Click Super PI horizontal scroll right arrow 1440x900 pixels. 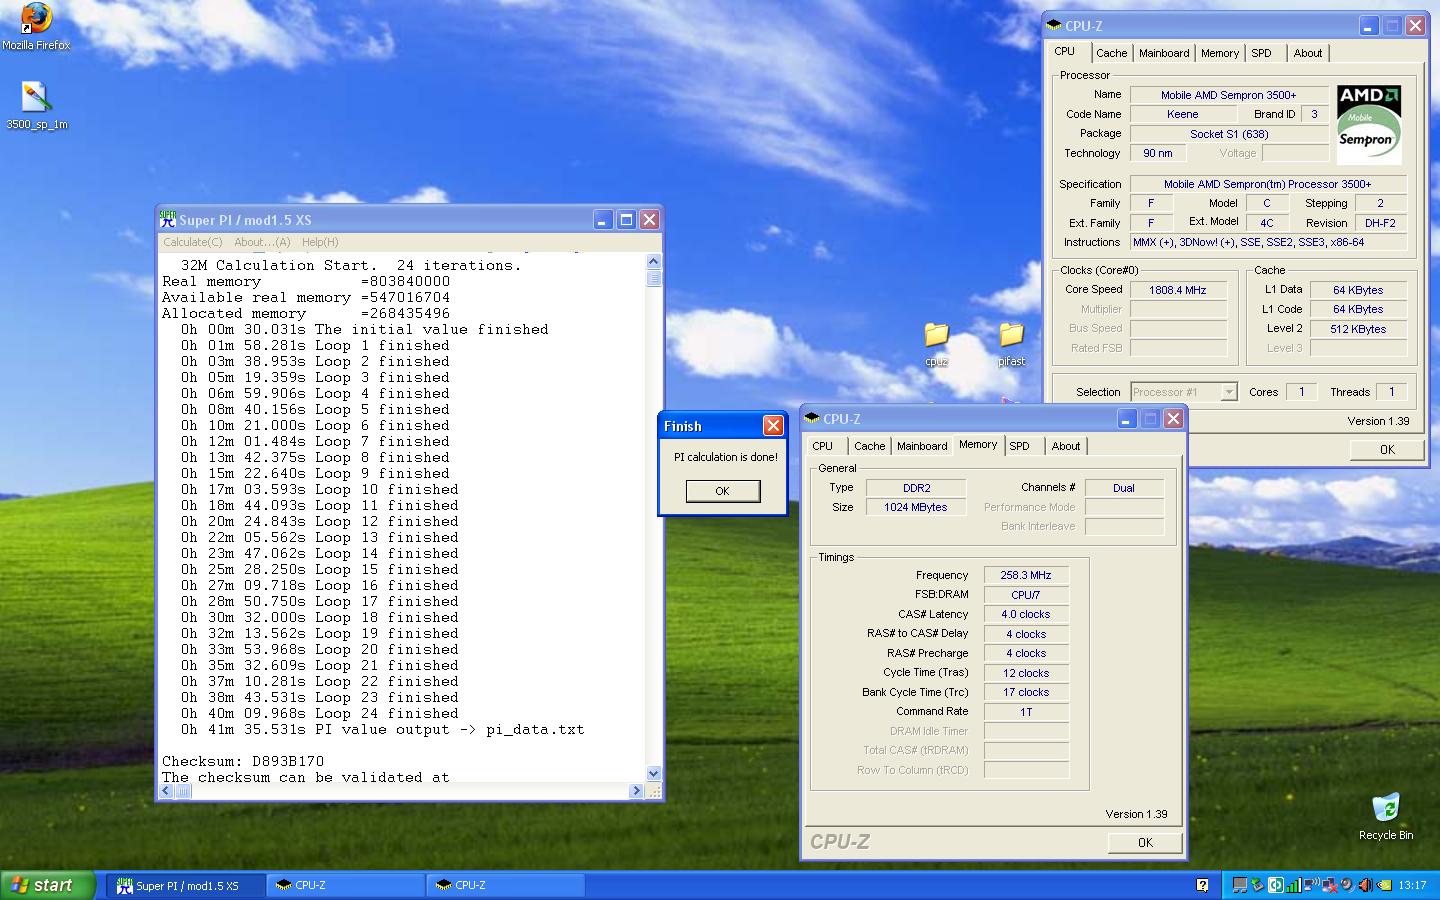tap(636, 791)
